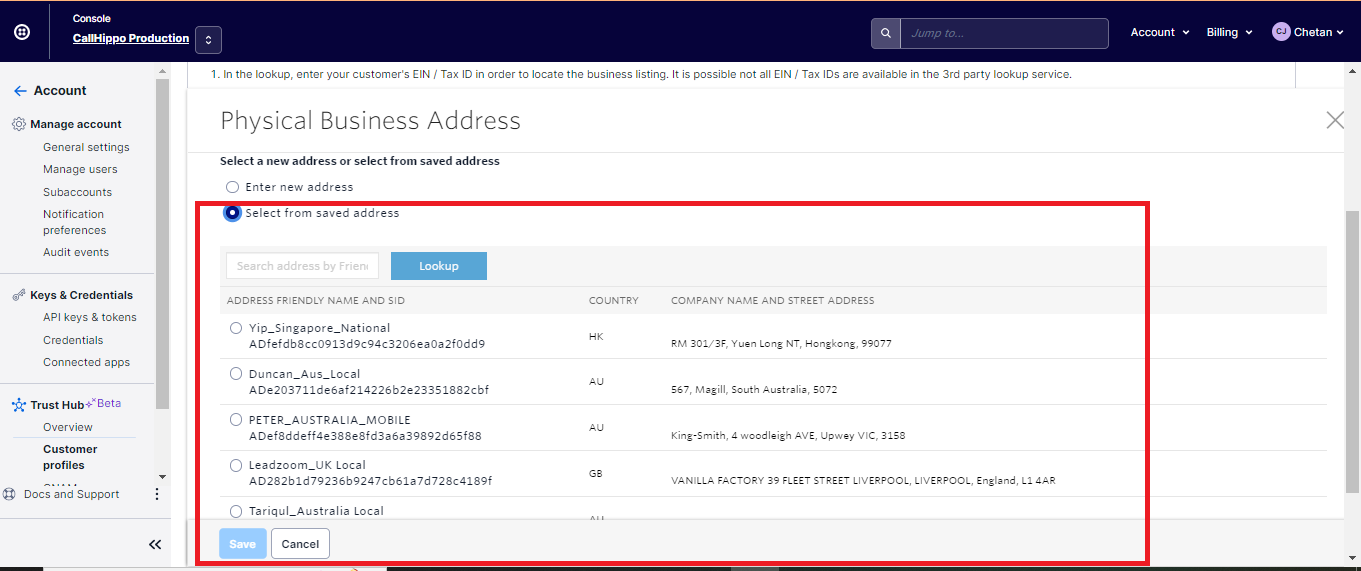Screen dimensions: 1361x571
Task: Select the Select from saved address option
Action: 233,213
